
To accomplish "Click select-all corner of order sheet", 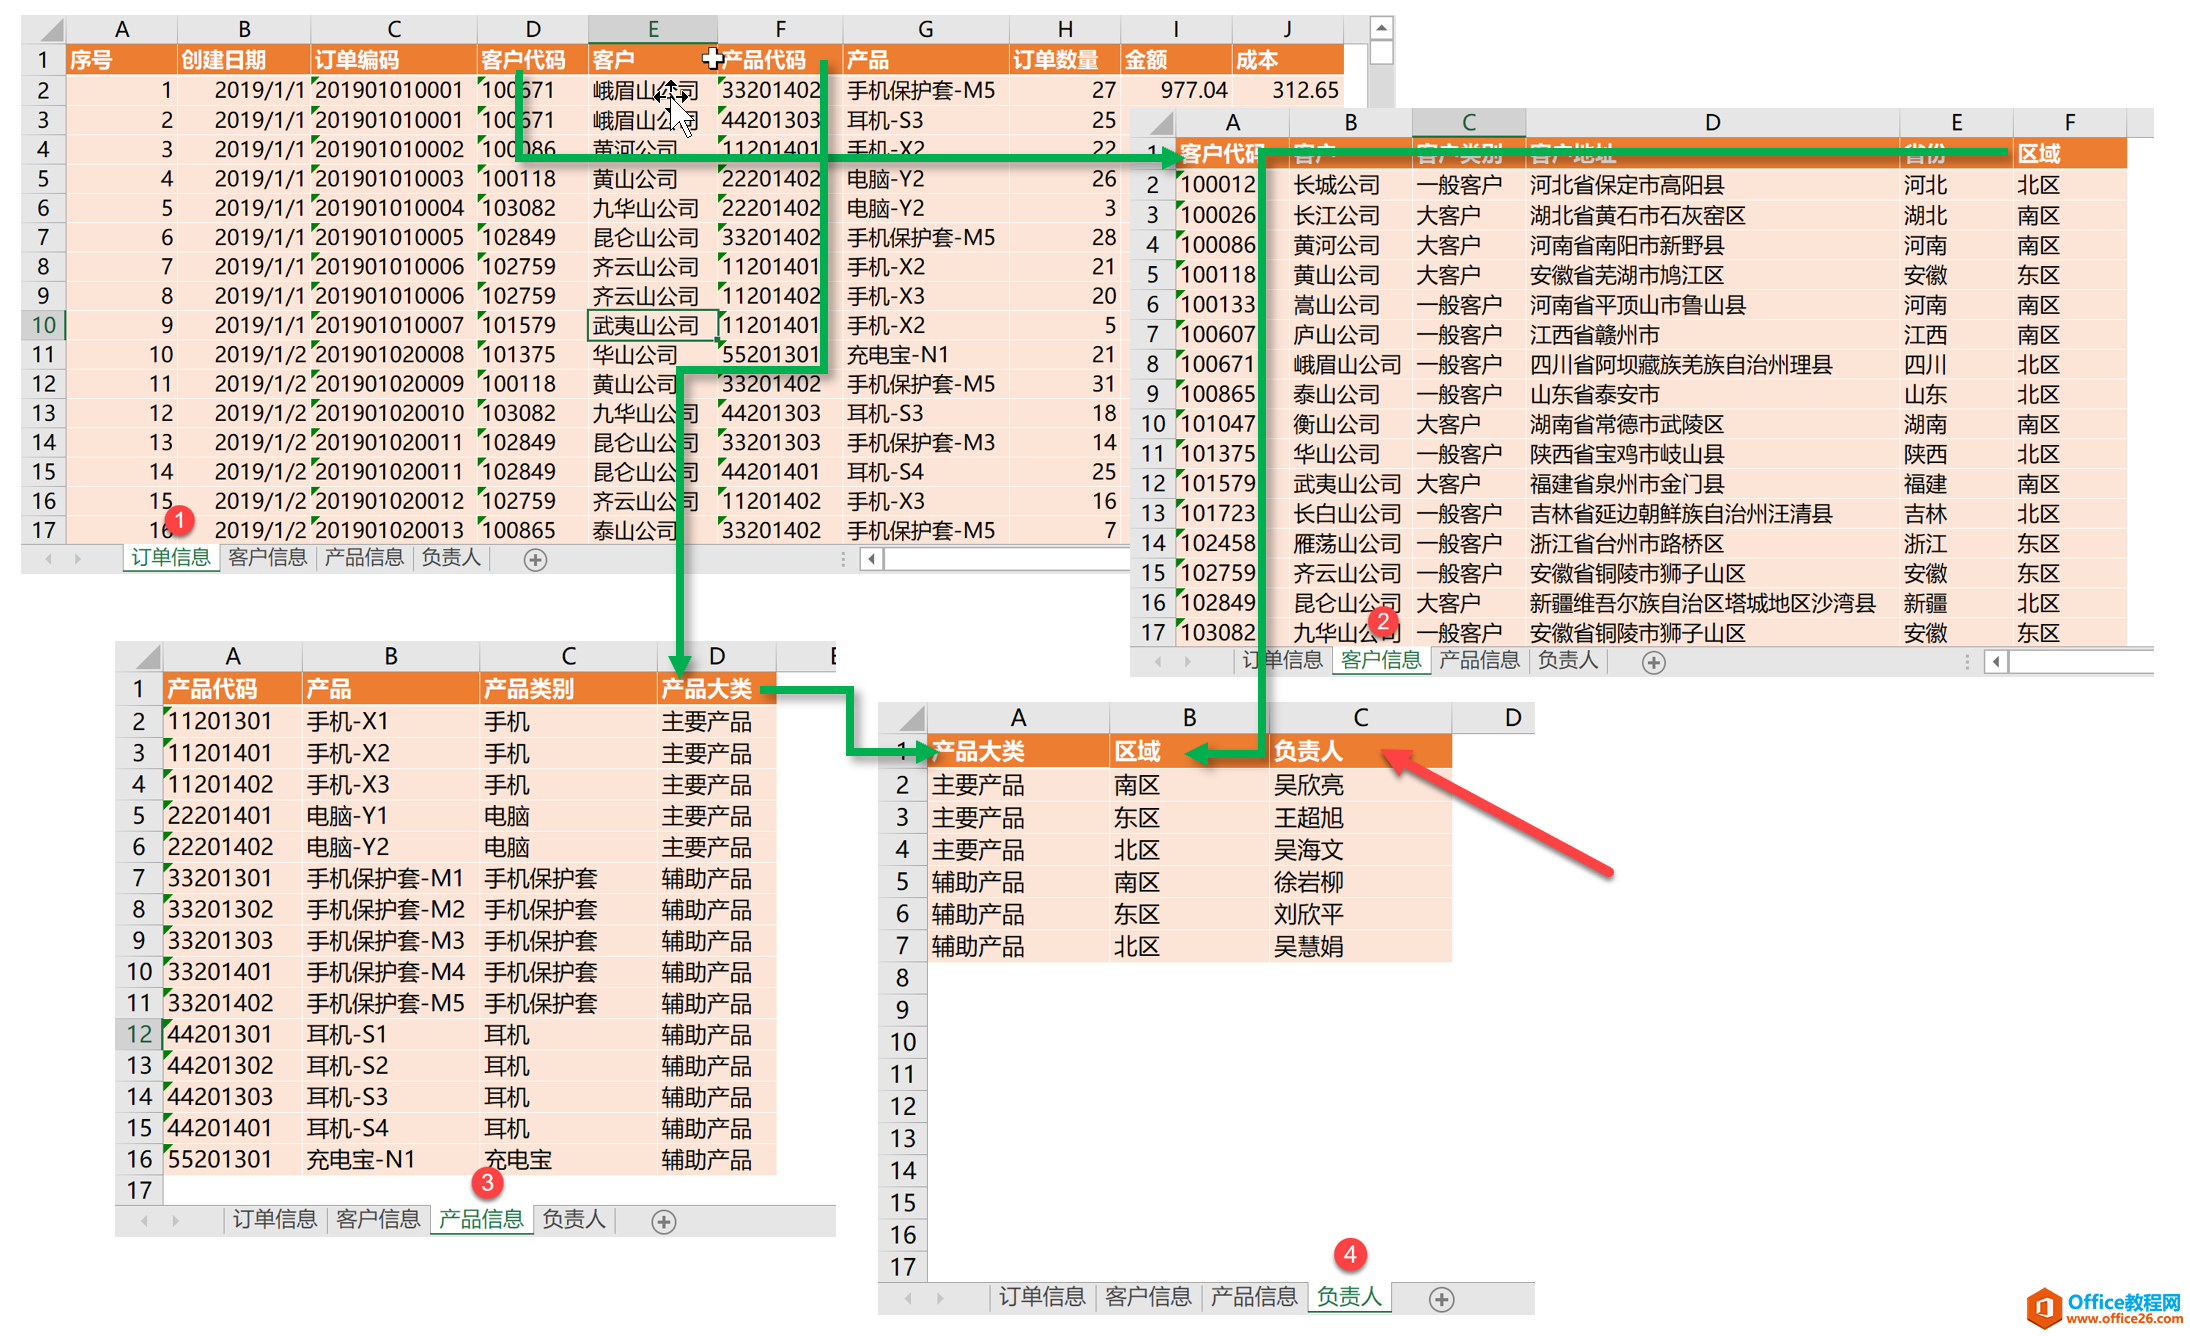I will click(45, 29).
